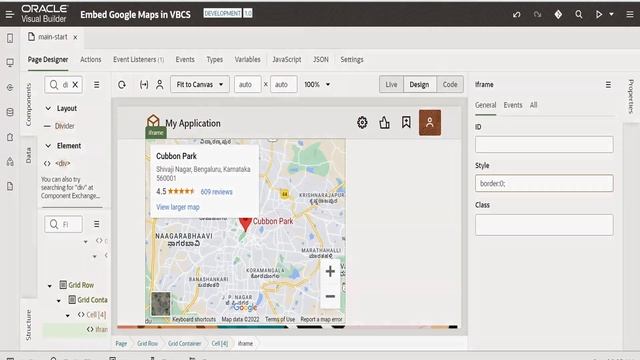Switch canvas to Code mode
This screenshot has width=640, height=360.
(450, 84)
